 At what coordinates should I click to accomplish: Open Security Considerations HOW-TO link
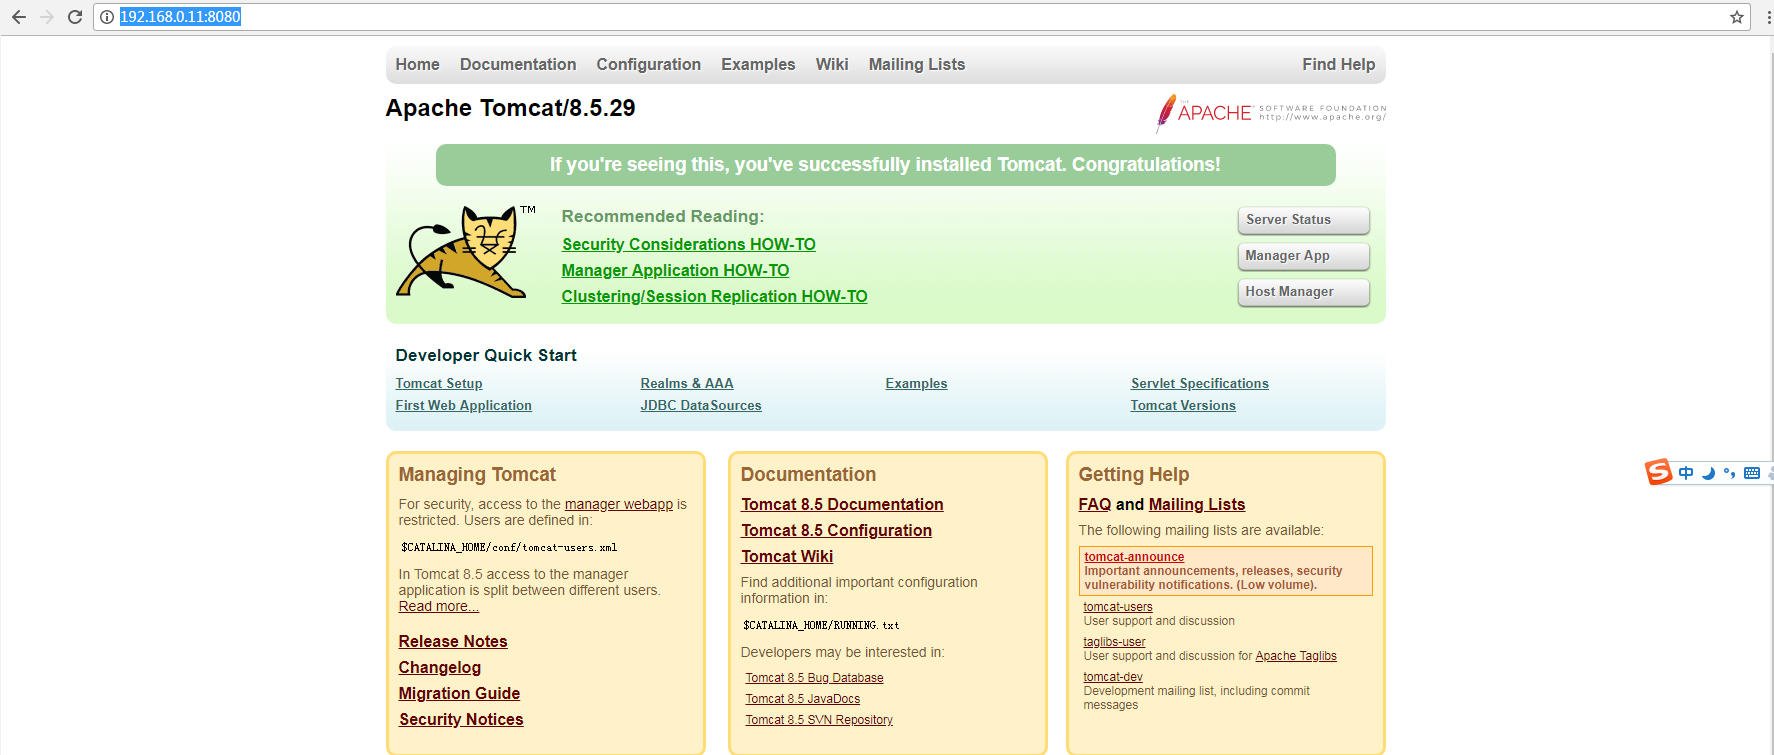689,244
